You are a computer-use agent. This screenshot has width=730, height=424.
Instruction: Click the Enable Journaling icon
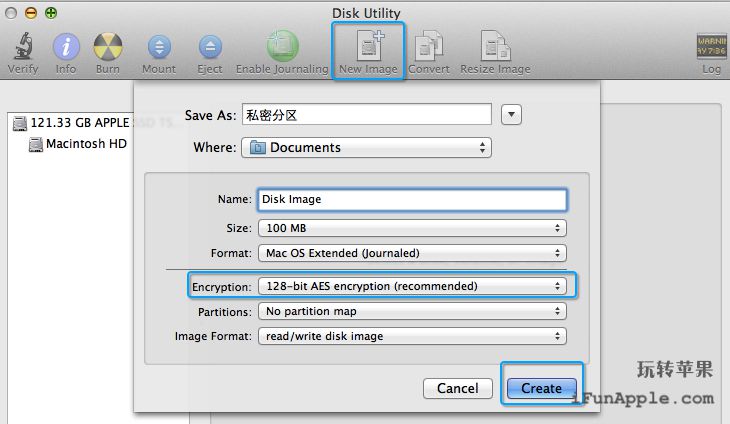pyautogui.click(x=282, y=47)
